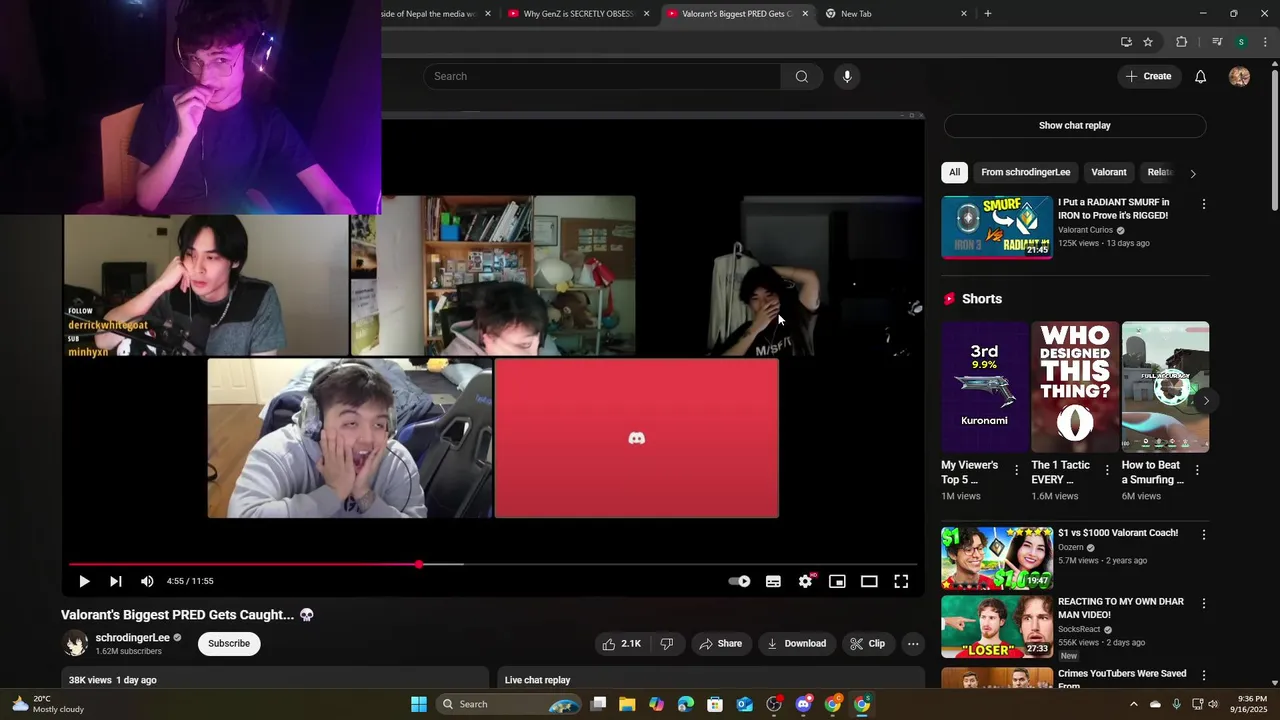Select the Valorant filter chip
The image size is (1280, 720).
click(1108, 172)
